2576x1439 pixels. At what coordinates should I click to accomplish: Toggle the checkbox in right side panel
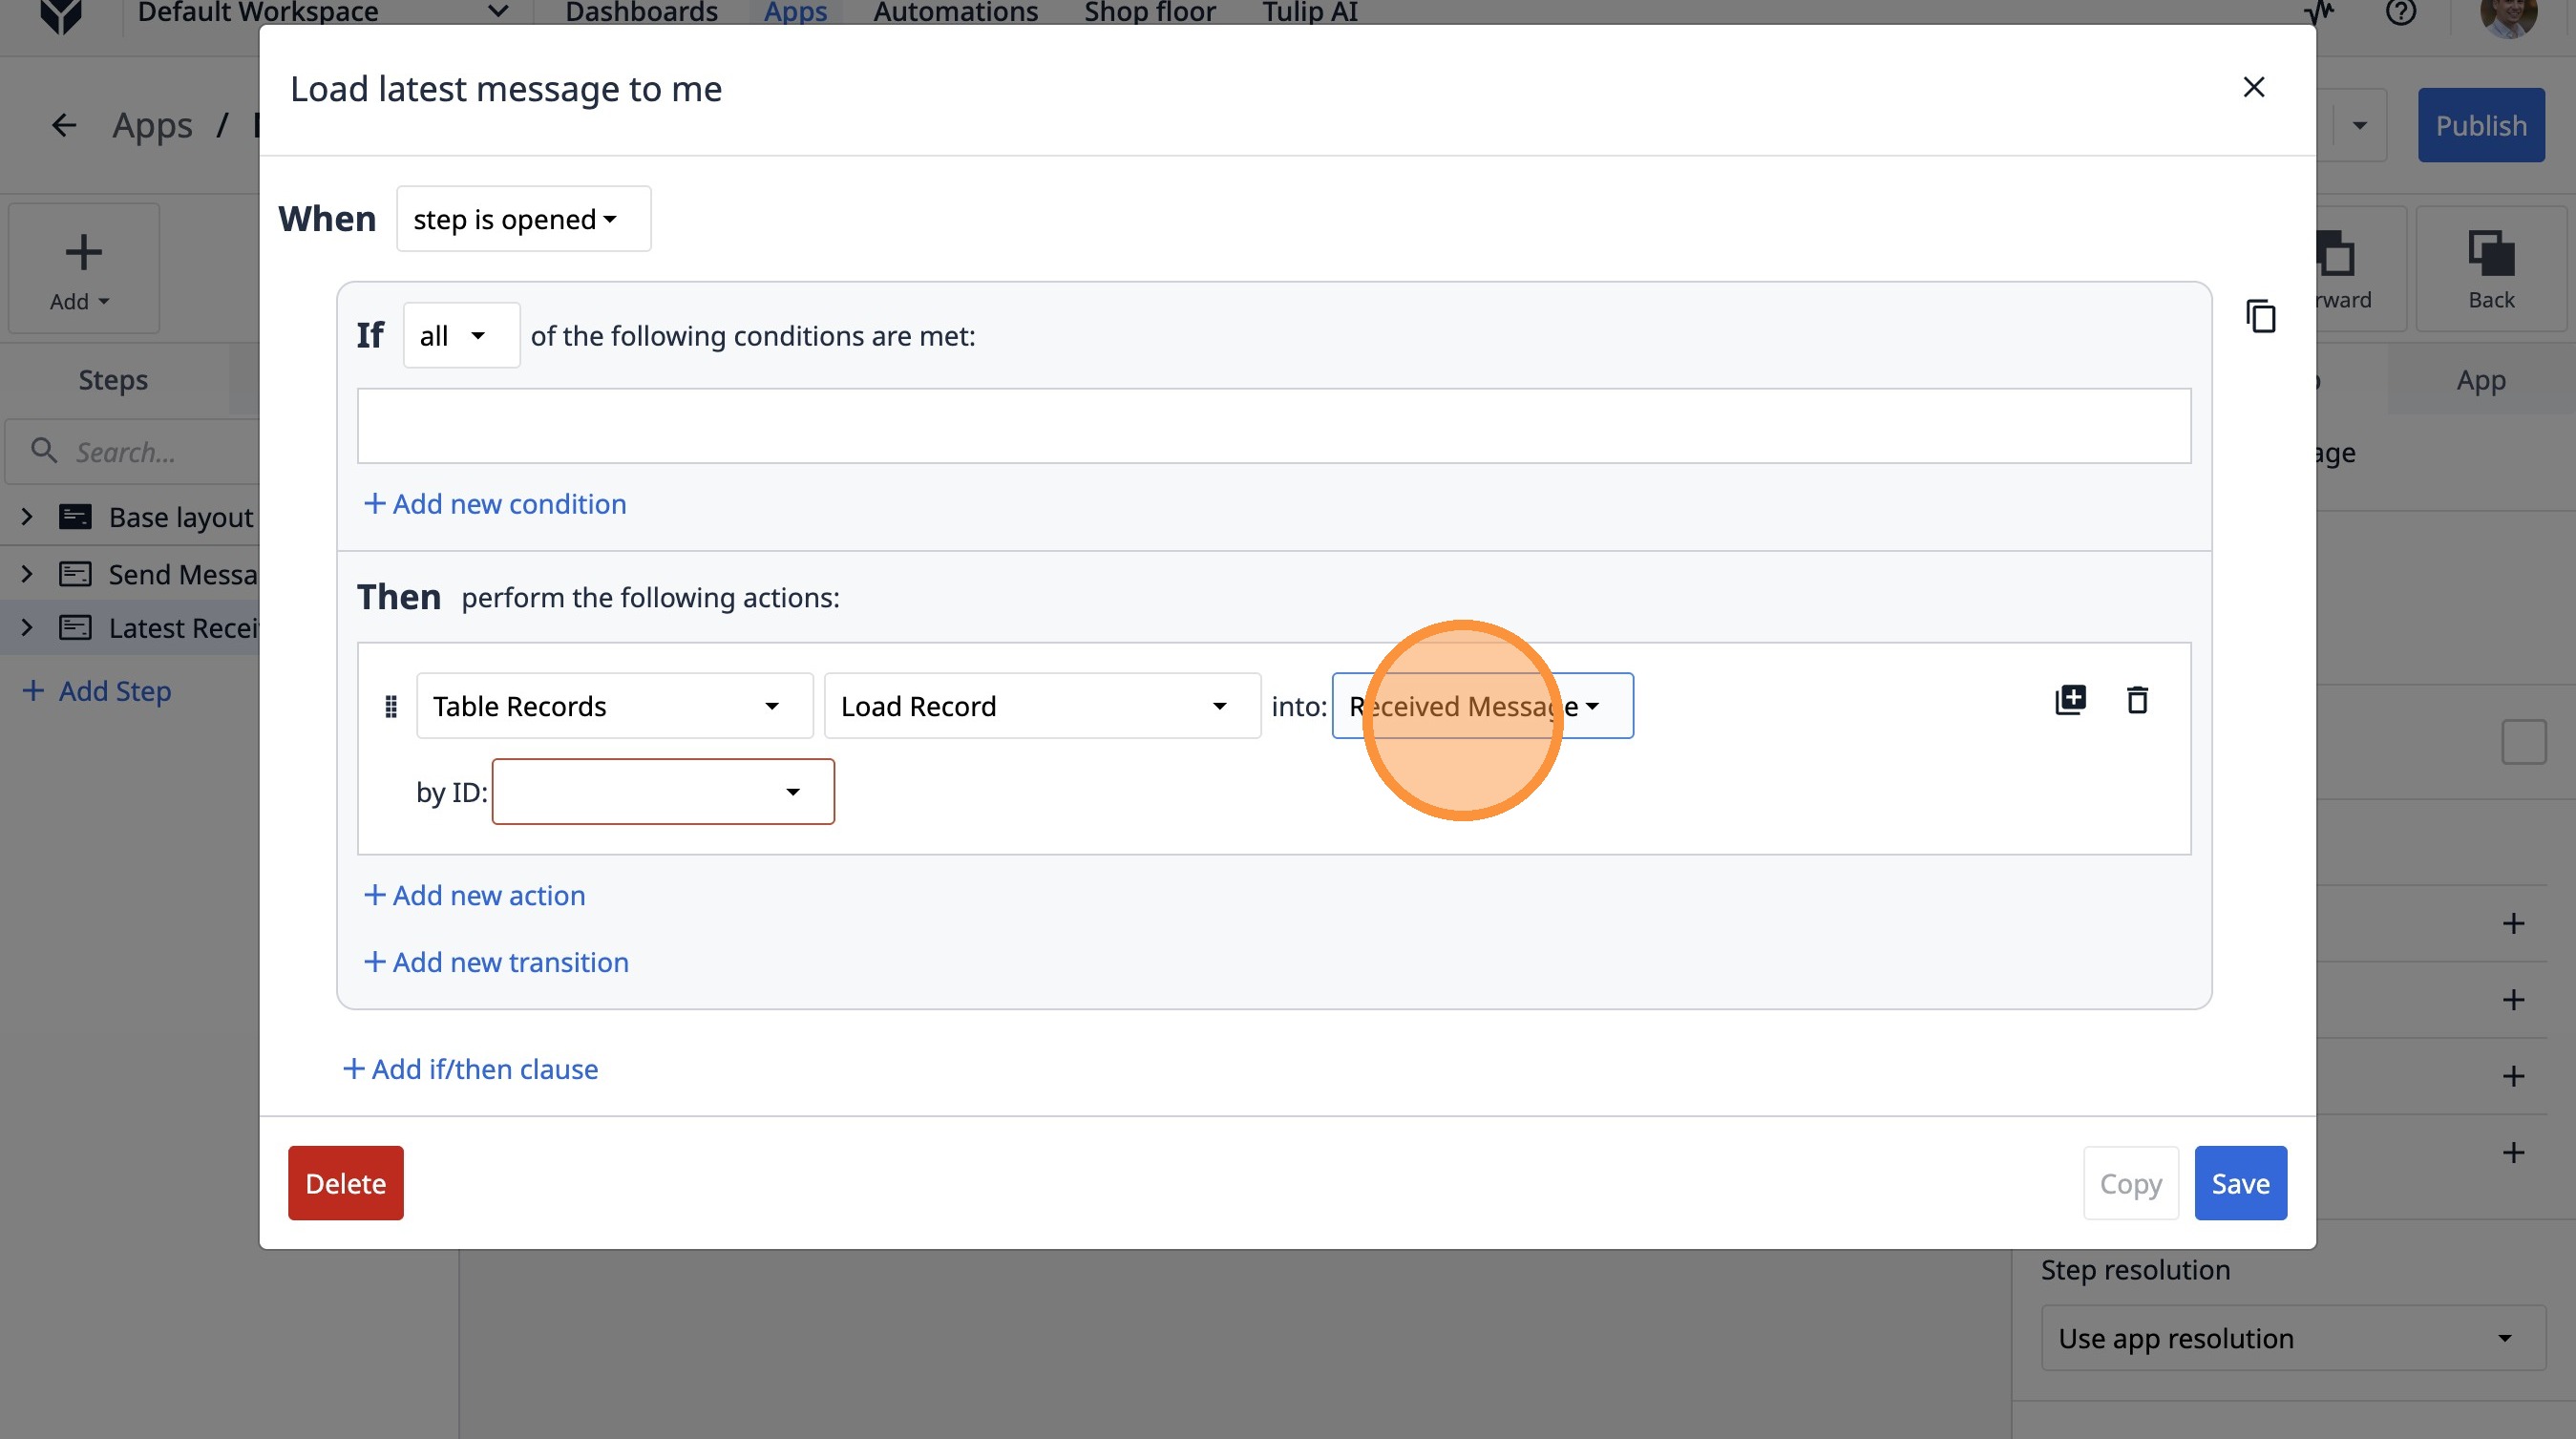[2523, 742]
